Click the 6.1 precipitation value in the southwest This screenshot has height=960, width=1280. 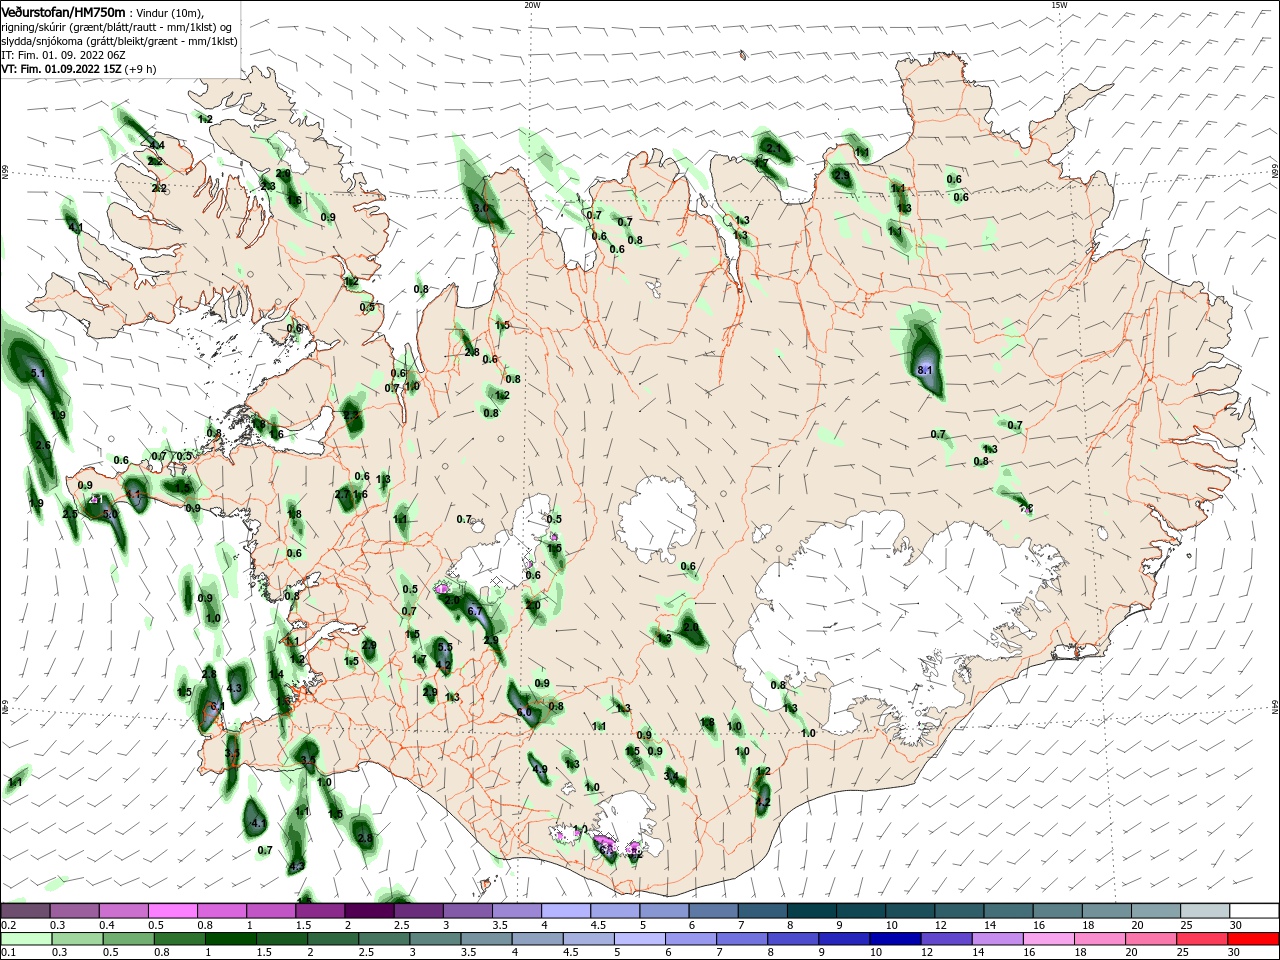pyautogui.click(x=218, y=705)
